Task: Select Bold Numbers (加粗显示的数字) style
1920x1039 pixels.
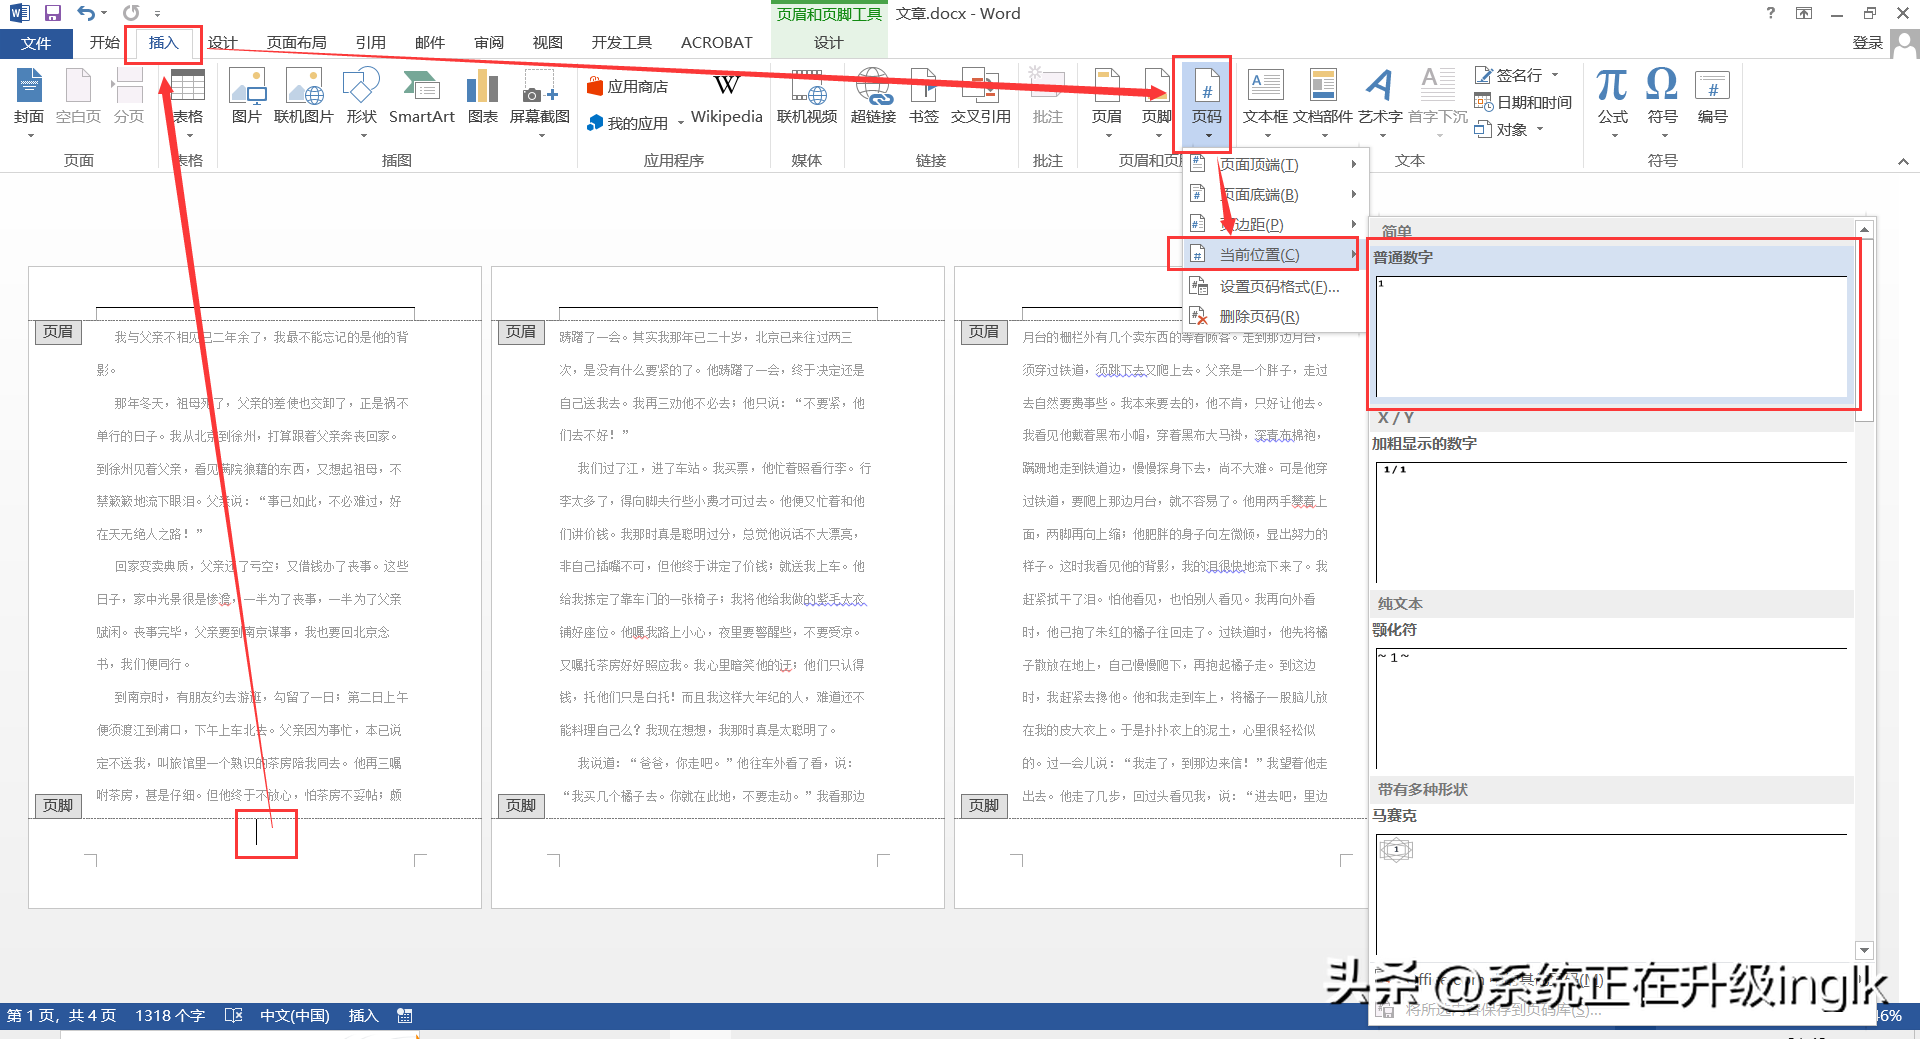Action: click(1611, 510)
